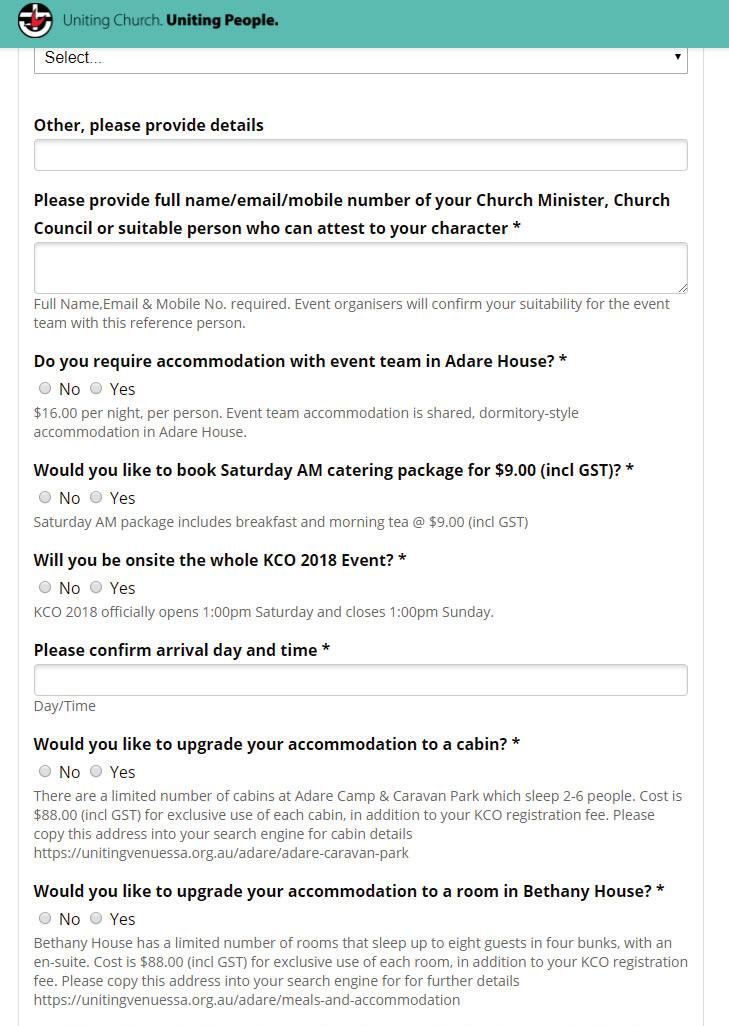Click the 'Other, please provide details' input field
Viewport: 729px width, 1026px height.
[x=360, y=155]
